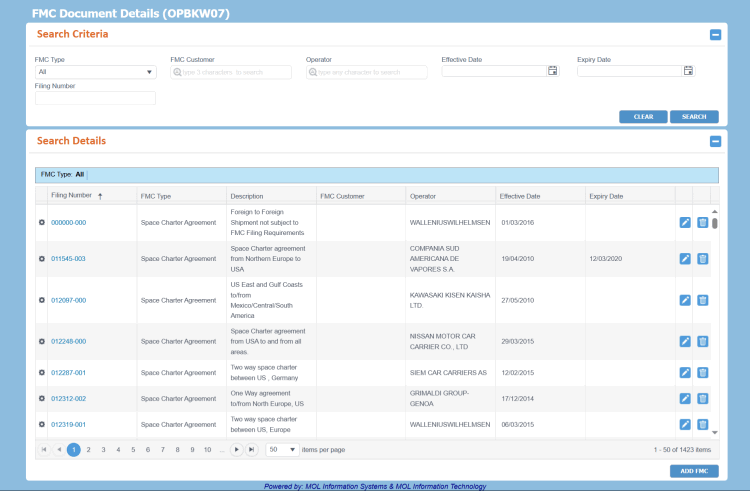Go to page 5 of results
The width and height of the screenshot is (750, 491).
click(133, 450)
